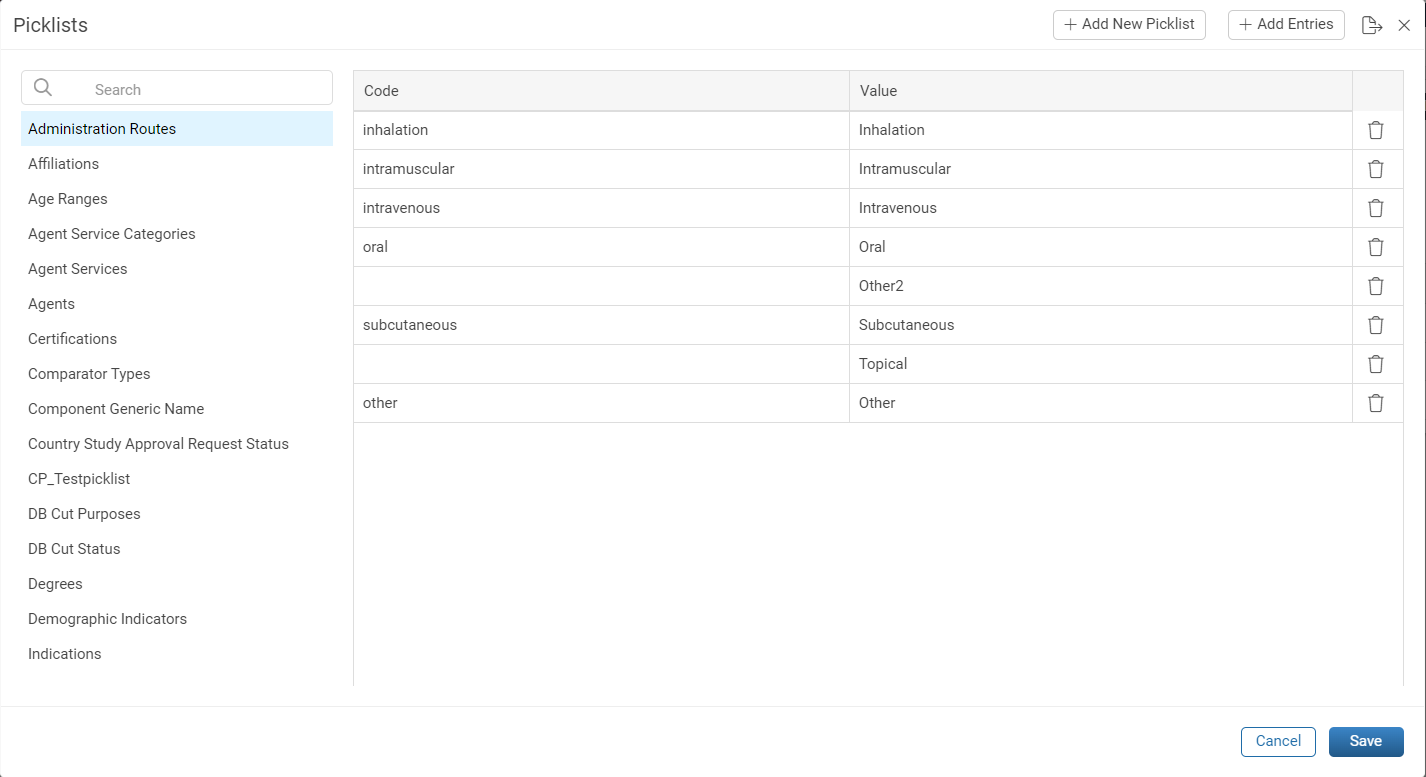Remove the Subcutaneous entry with trash icon
Image resolution: width=1426 pixels, height=777 pixels.
(x=1376, y=325)
